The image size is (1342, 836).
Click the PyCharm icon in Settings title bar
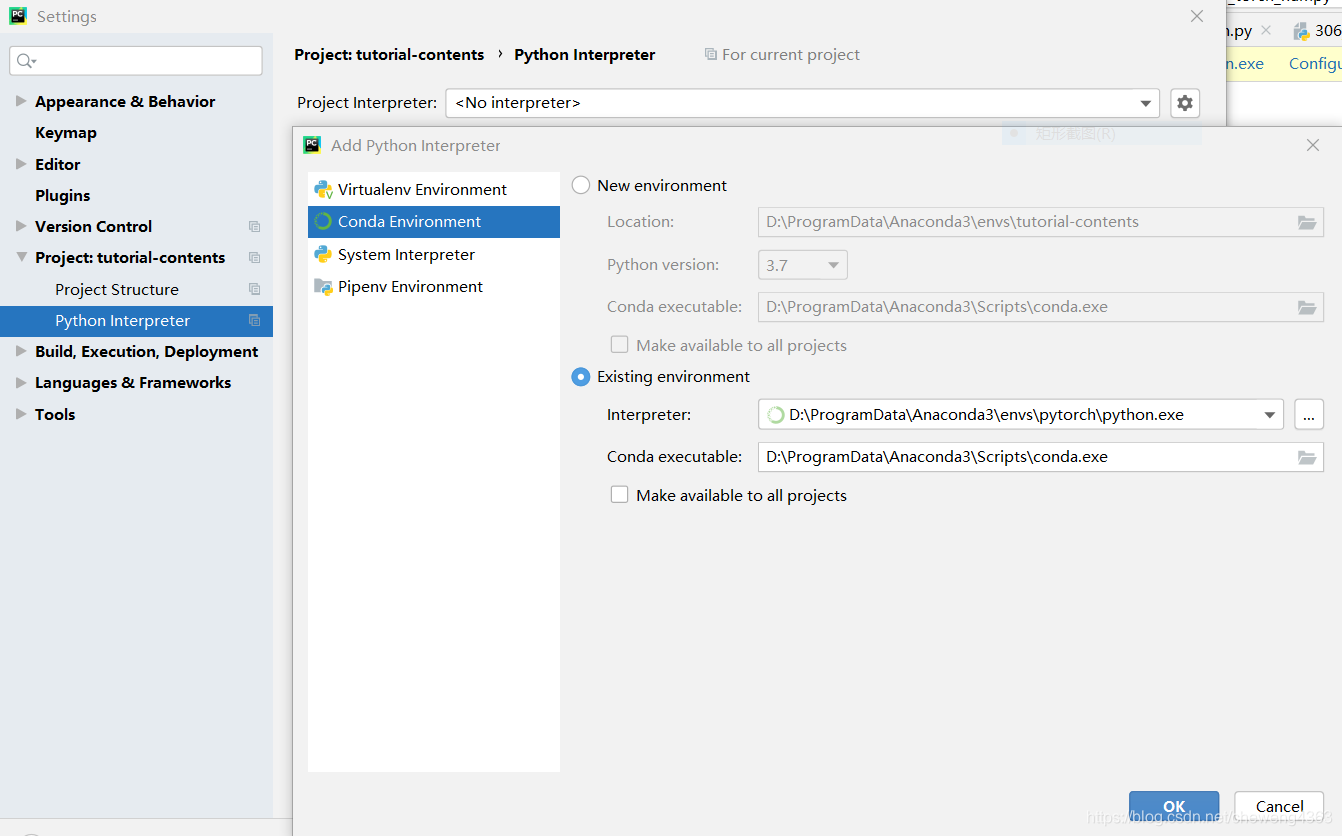(x=18, y=16)
